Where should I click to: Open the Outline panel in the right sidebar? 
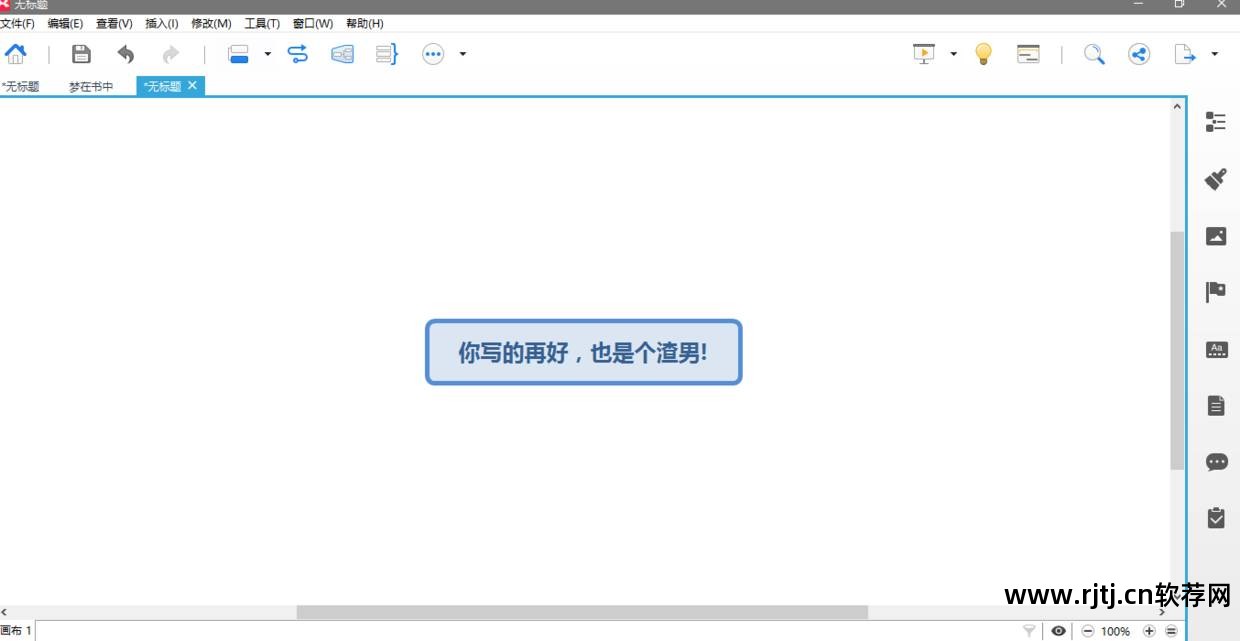[x=1216, y=121]
